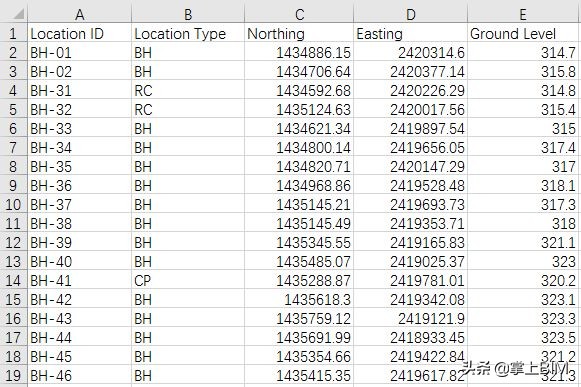Click BH type cell in BH-40 row

[x=188, y=261]
